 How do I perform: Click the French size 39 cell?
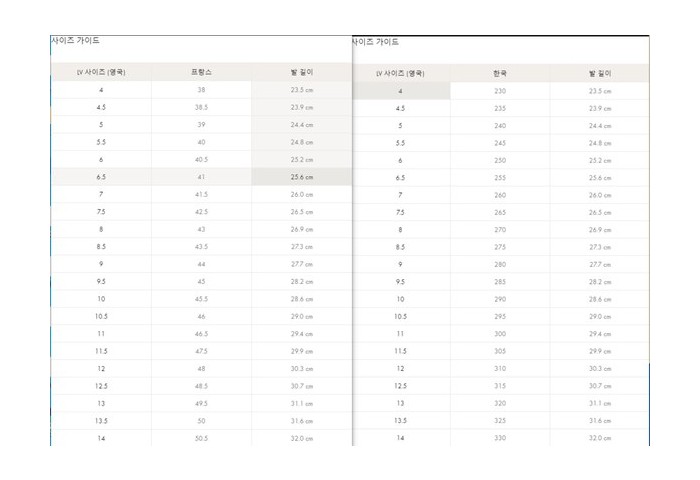[201, 125]
